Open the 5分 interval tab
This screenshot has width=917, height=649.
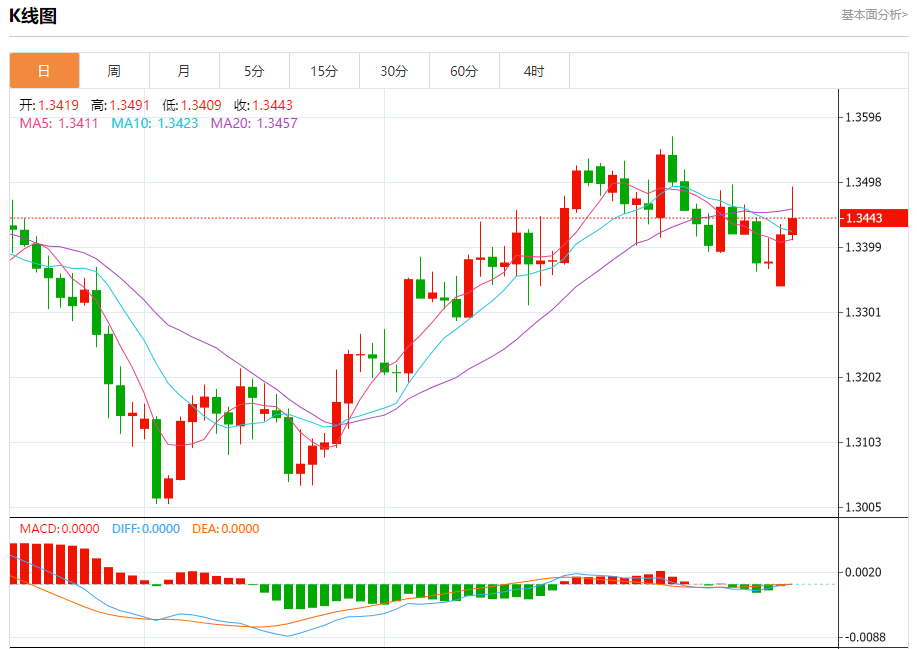pos(254,71)
